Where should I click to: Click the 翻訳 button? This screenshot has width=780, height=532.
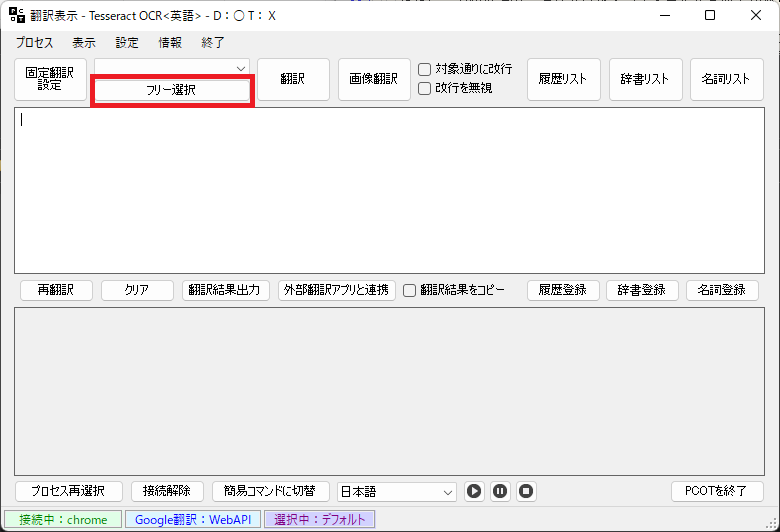point(293,79)
